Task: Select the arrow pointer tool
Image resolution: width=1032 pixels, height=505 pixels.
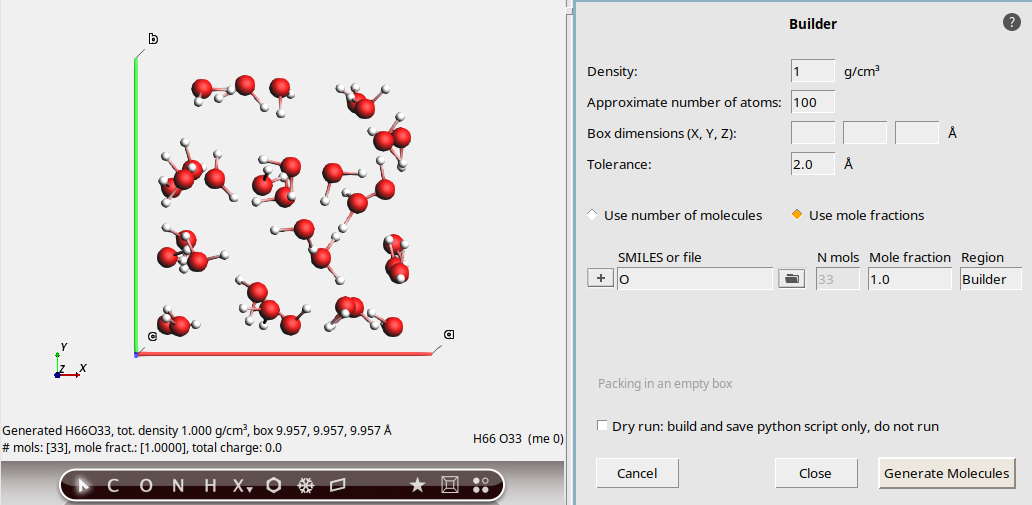Action: (84, 486)
